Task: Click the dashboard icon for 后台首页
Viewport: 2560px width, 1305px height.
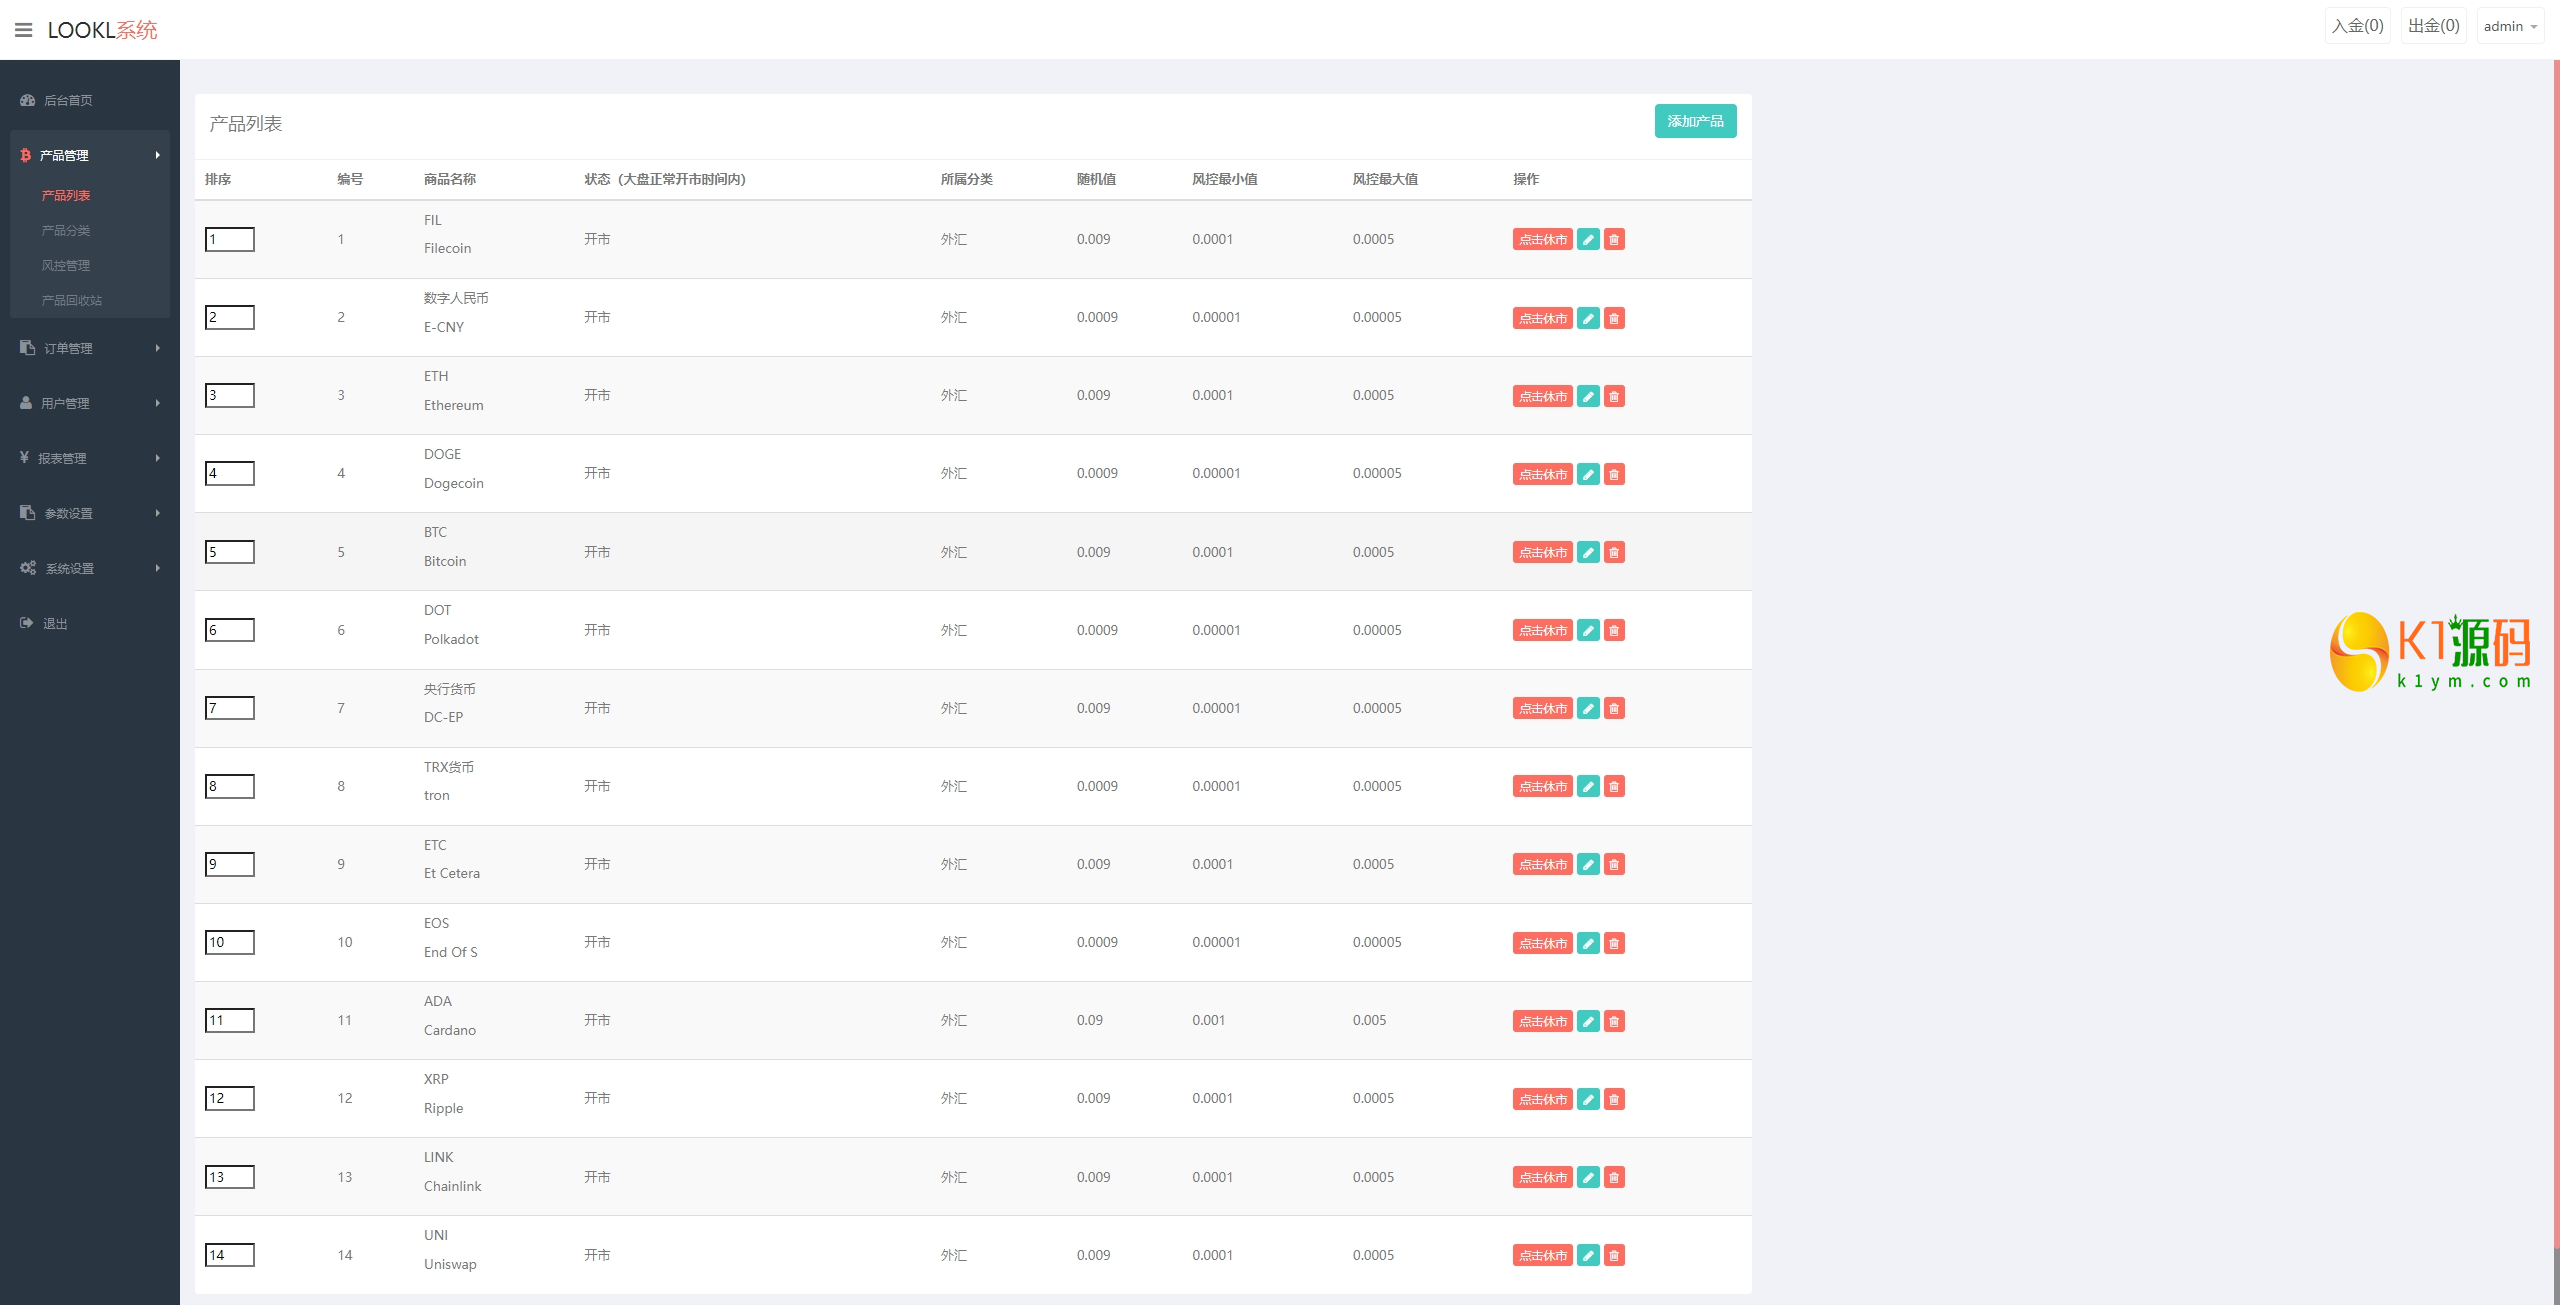Action: tap(28, 100)
